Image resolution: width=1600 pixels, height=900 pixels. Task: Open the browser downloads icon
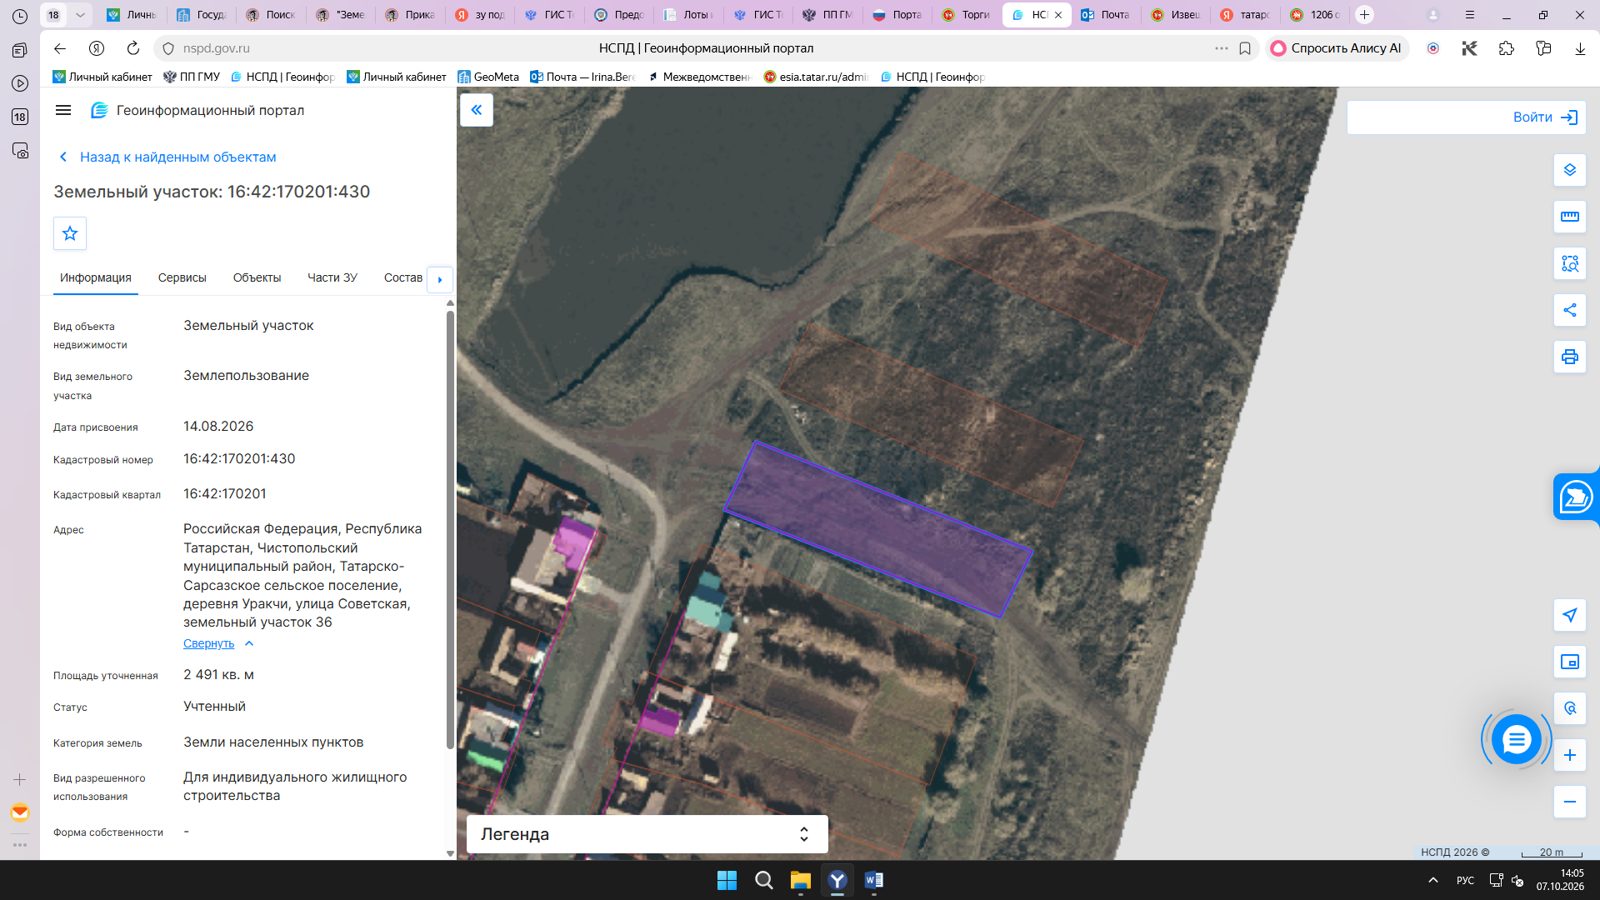click(1580, 48)
